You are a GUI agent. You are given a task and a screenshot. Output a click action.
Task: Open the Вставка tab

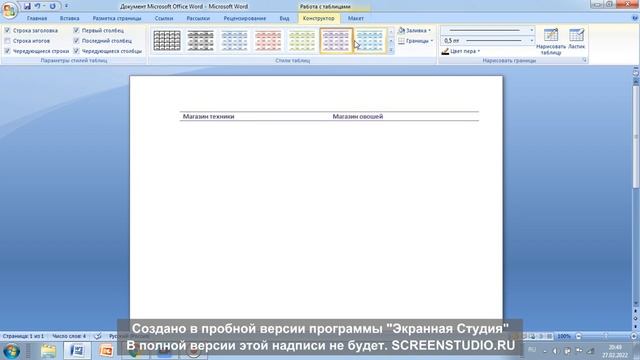(x=69, y=18)
